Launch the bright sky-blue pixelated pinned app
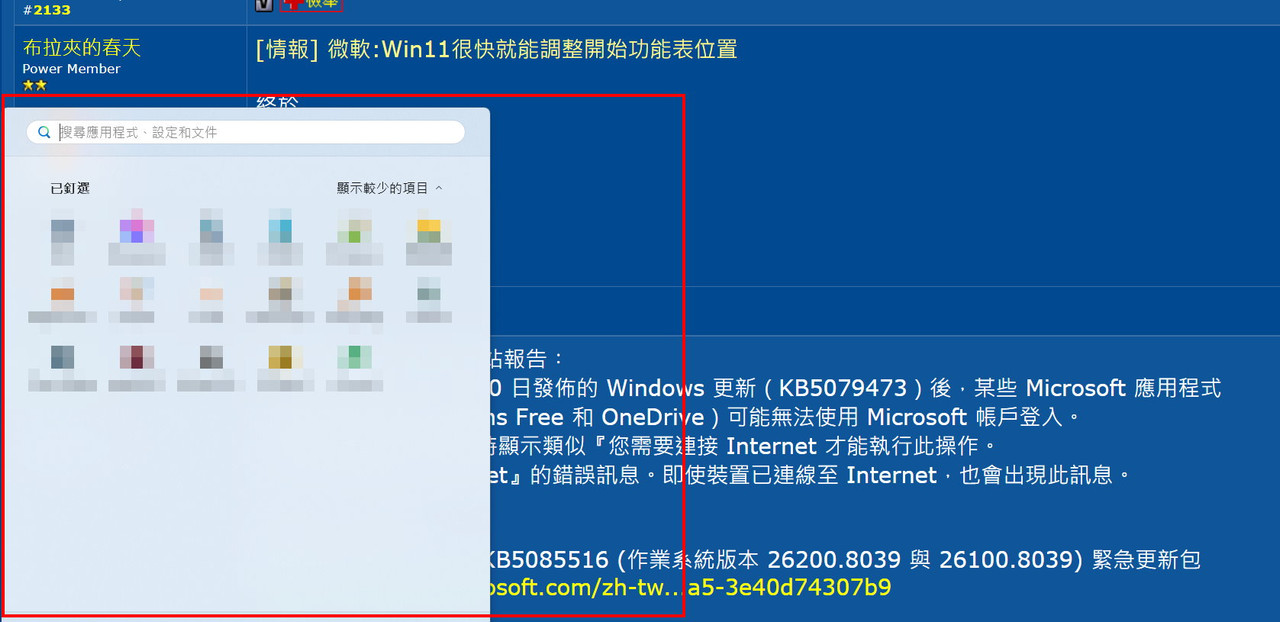The image size is (1280, 622). tap(280, 229)
